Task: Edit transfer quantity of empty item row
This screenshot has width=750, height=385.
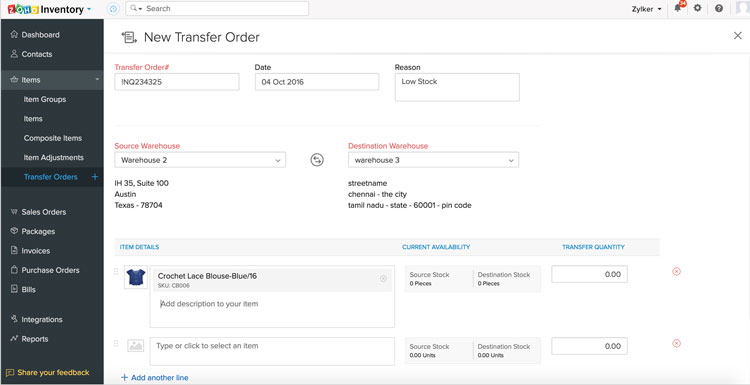Action: point(589,346)
